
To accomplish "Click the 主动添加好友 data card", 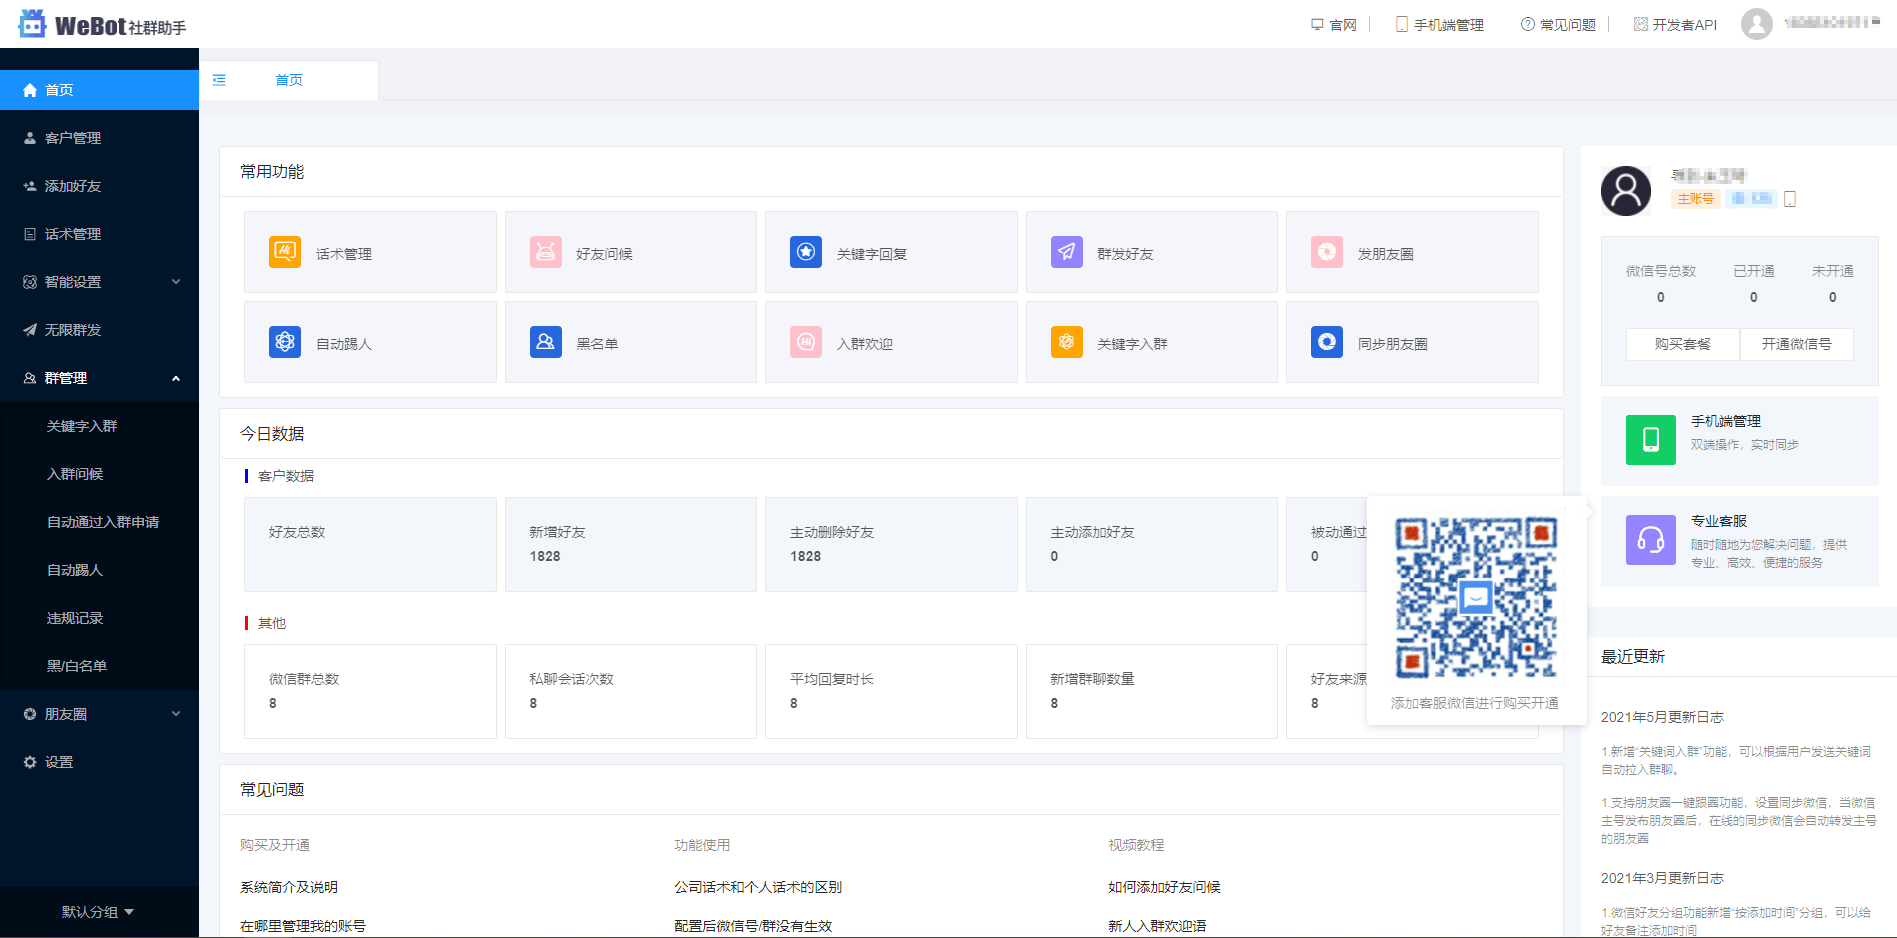I will click(x=1152, y=544).
